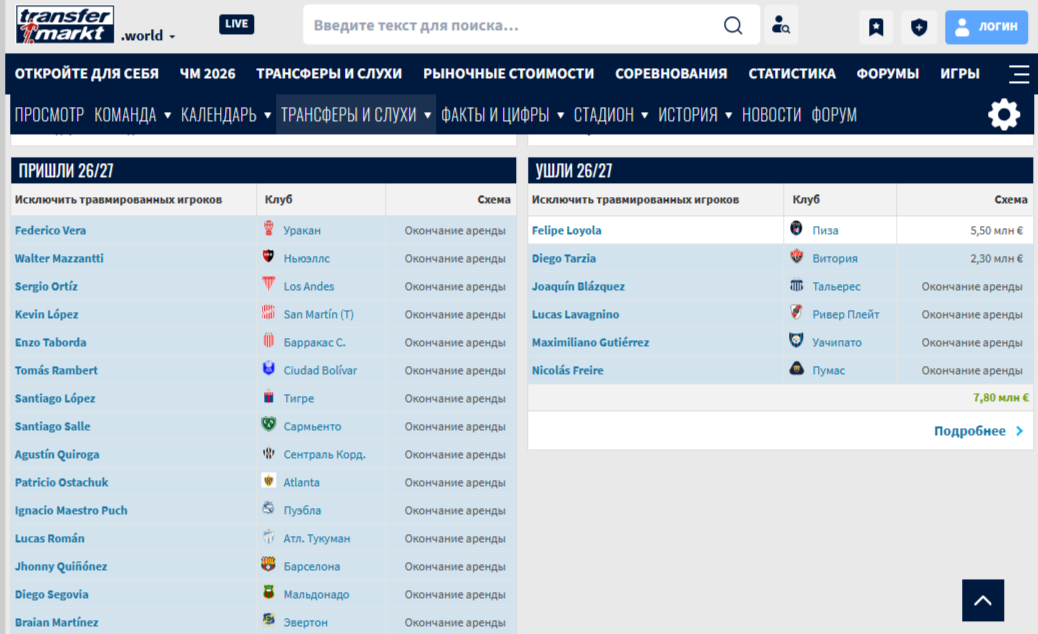Open ЧМ 2026 menu item
The width and height of the screenshot is (1038, 634).
point(207,73)
